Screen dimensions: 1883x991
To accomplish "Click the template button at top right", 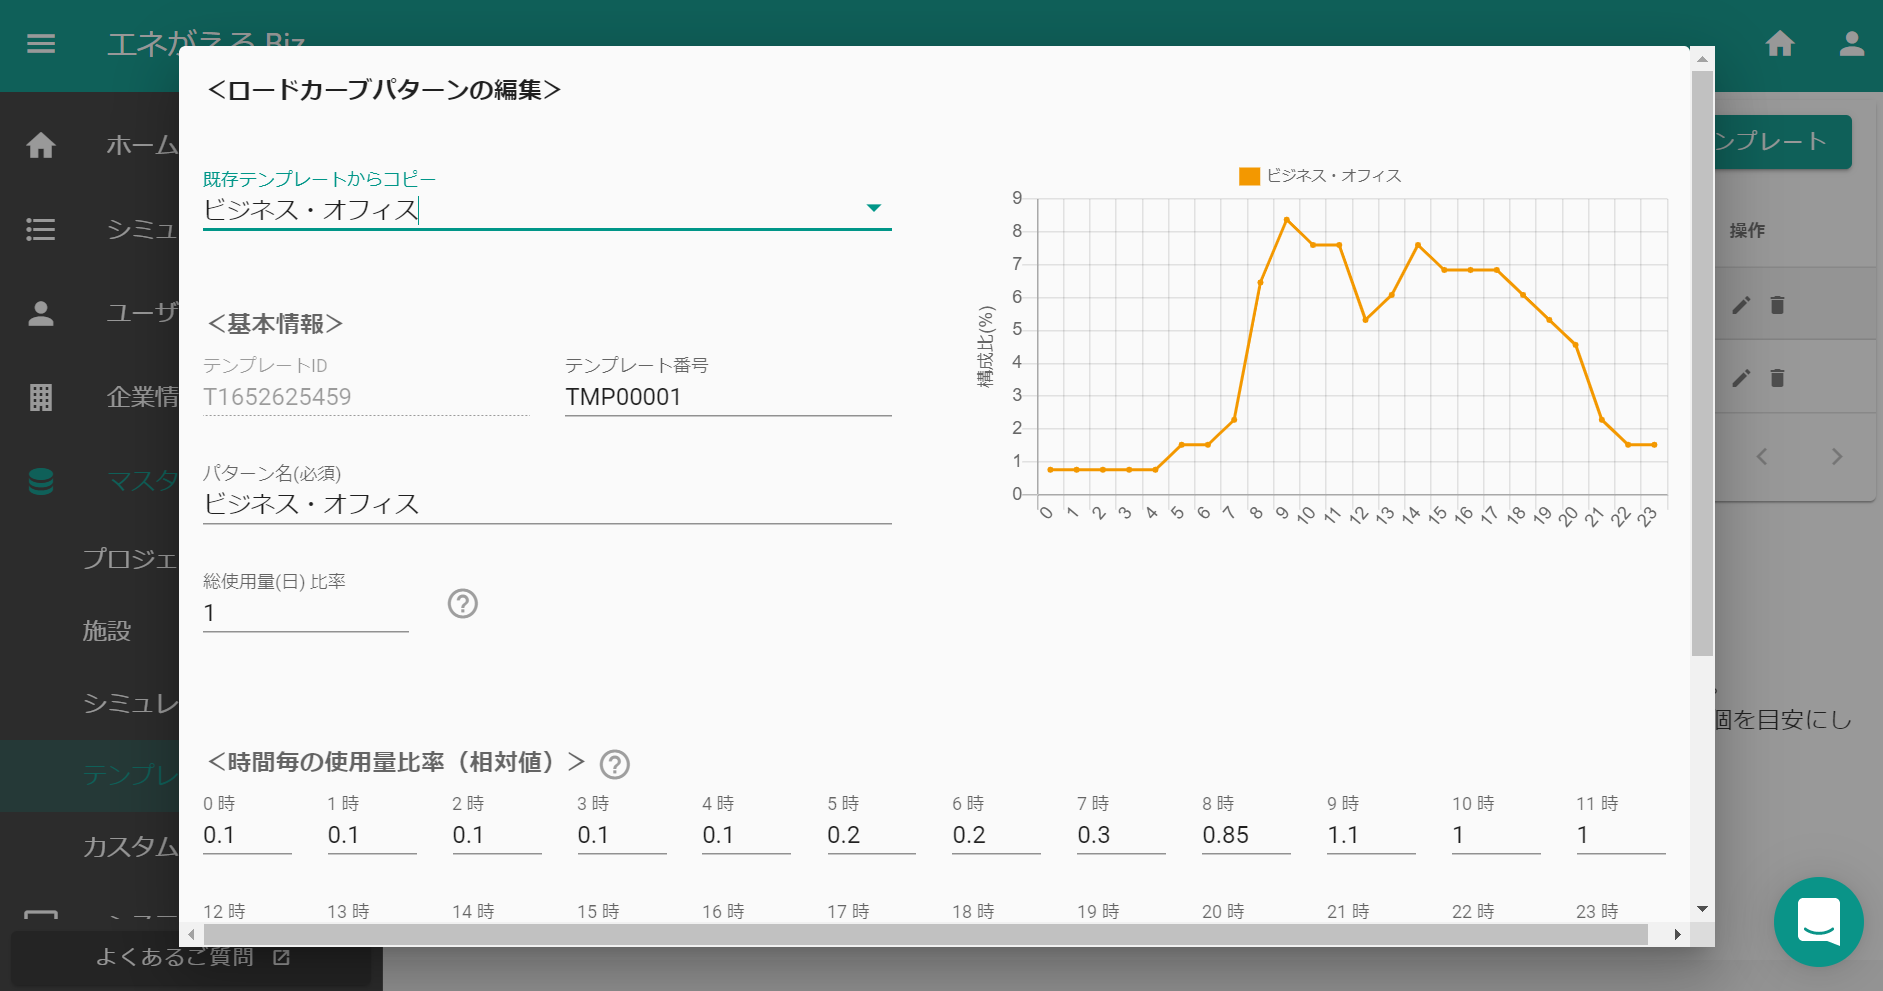I will [1782, 142].
